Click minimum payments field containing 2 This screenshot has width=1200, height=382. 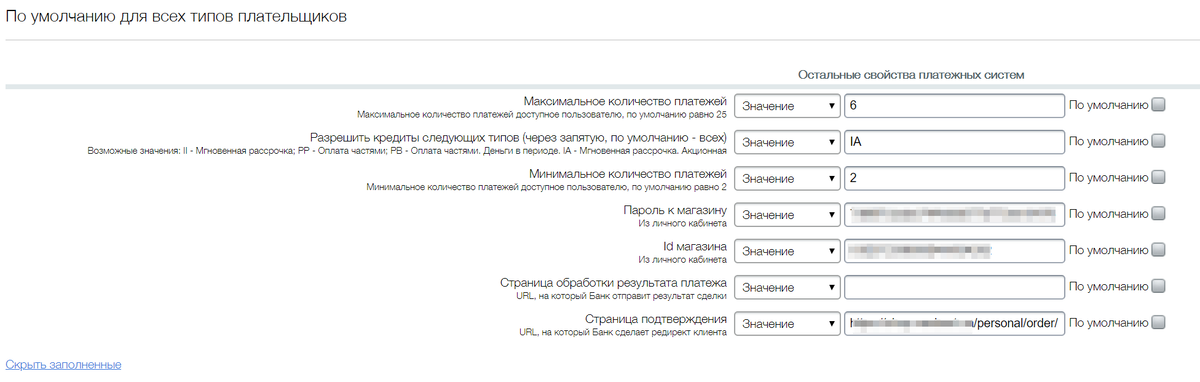[955, 178]
